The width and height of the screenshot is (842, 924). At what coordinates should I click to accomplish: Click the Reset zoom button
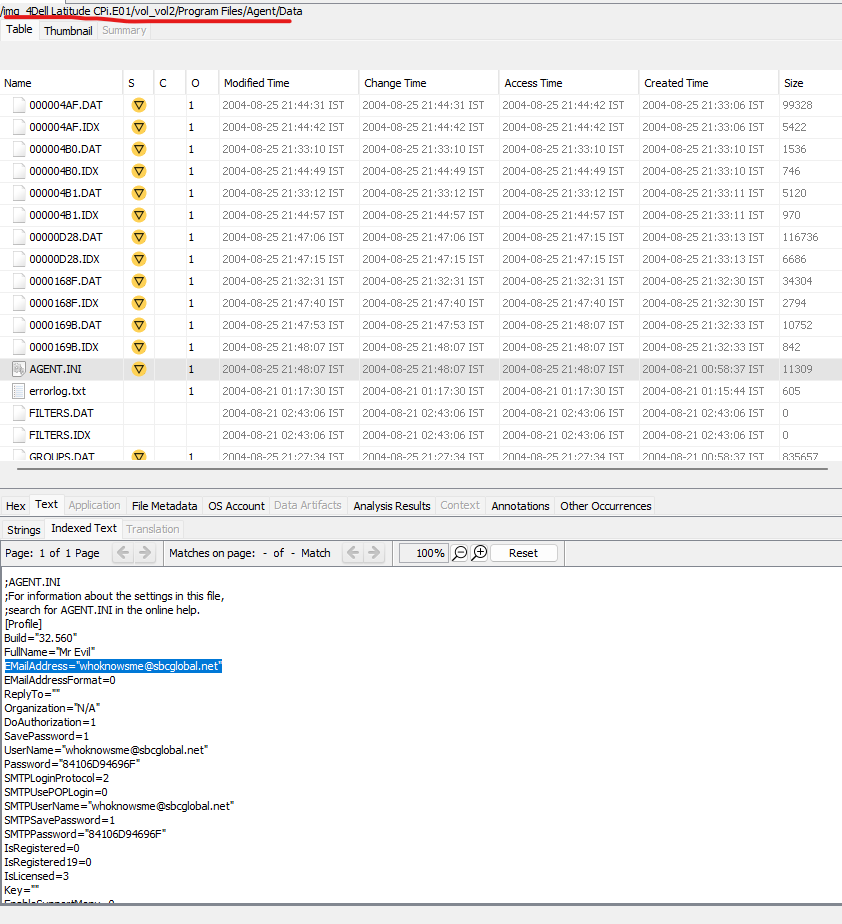pyautogui.click(x=523, y=552)
